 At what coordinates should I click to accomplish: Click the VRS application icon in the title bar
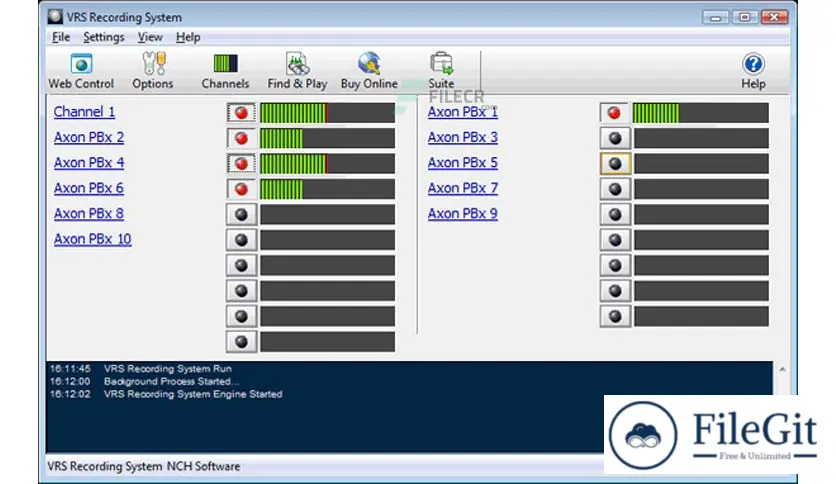55,17
